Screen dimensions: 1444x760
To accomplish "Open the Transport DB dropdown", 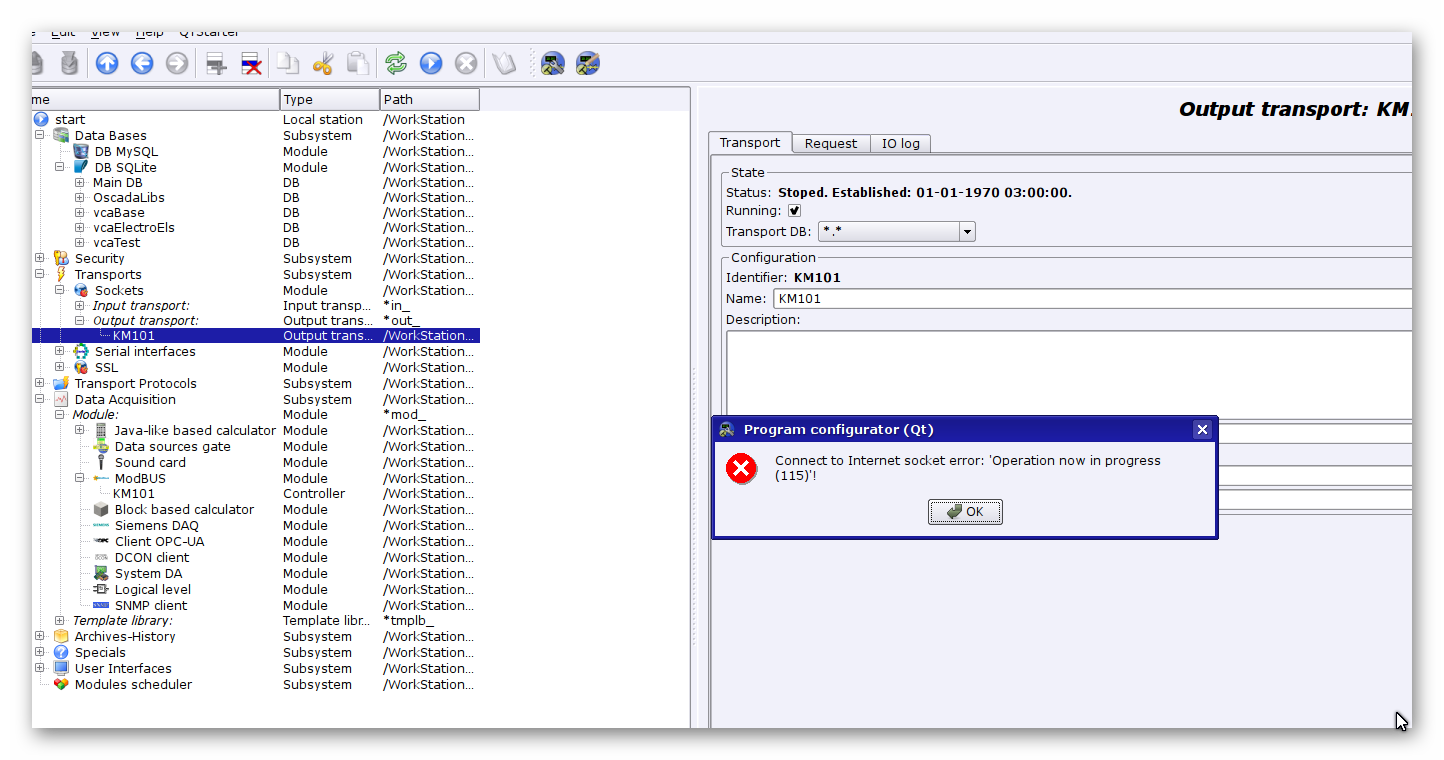I will point(966,232).
